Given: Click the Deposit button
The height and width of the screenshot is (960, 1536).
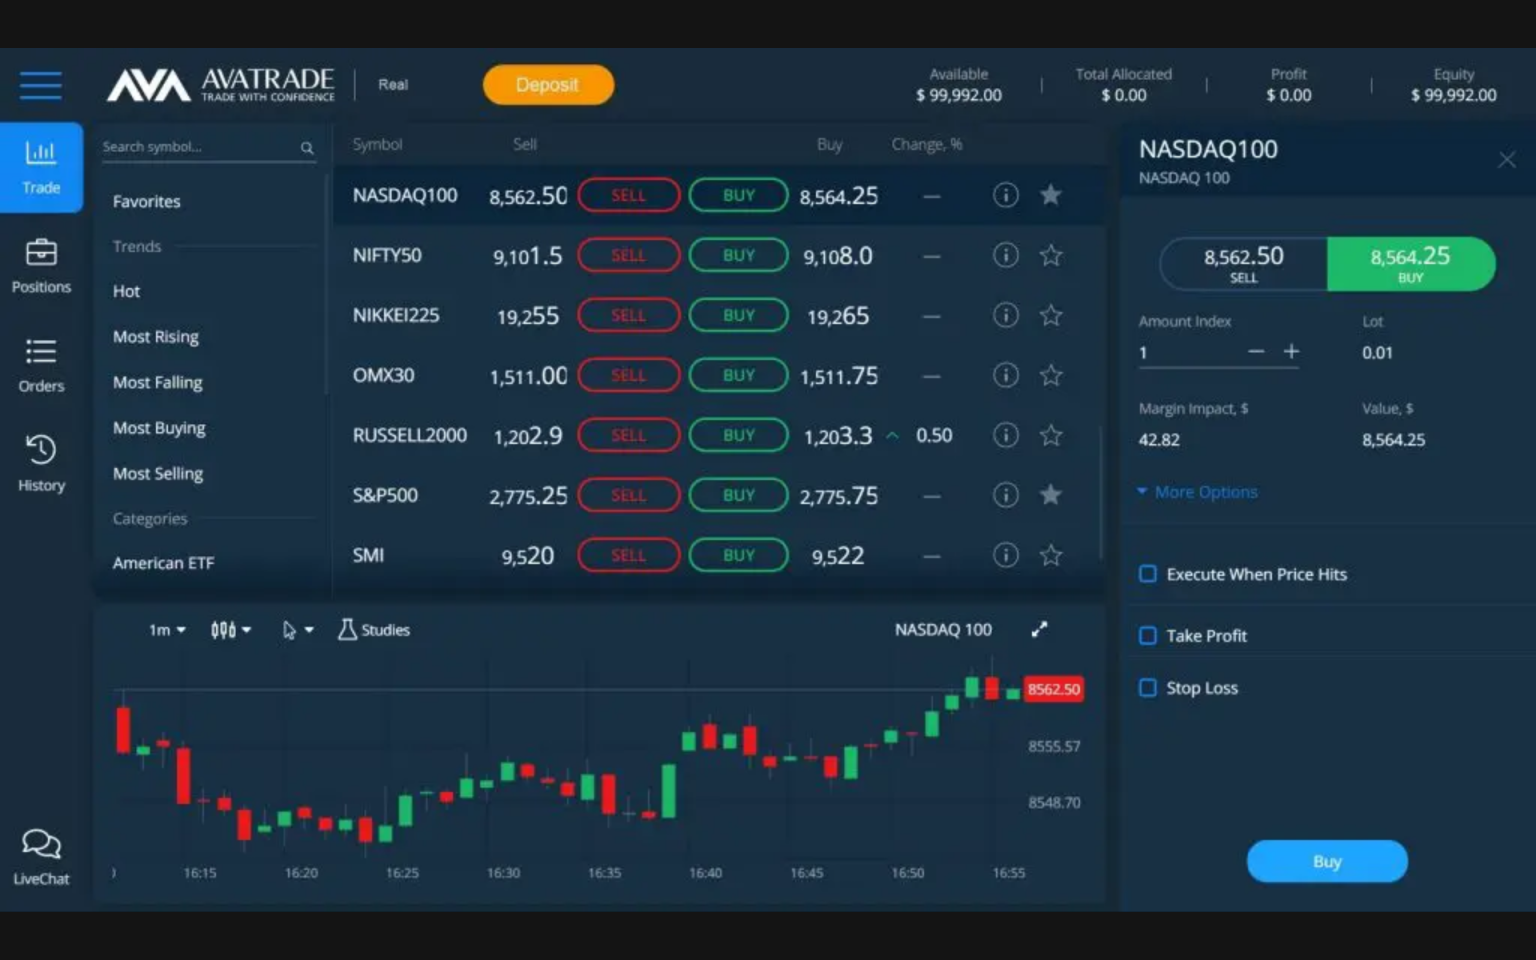Looking at the screenshot, I should tap(548, 85).
